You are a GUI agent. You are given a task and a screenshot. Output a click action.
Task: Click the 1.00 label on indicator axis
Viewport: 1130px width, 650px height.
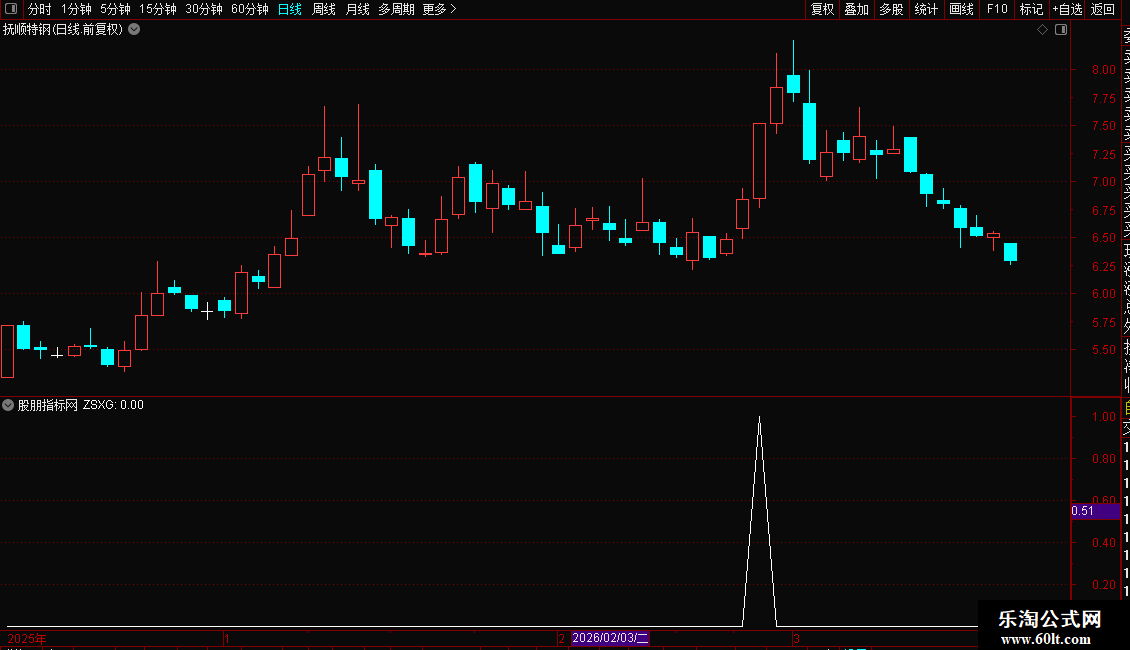pos(1103,417)
